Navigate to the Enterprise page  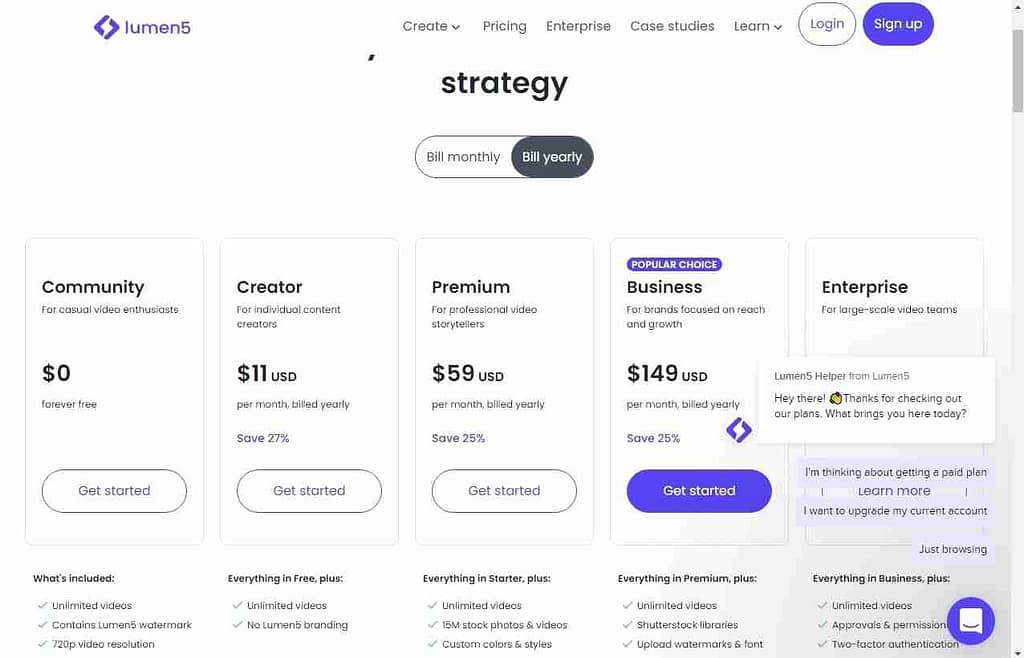click(x=578, y=26)
